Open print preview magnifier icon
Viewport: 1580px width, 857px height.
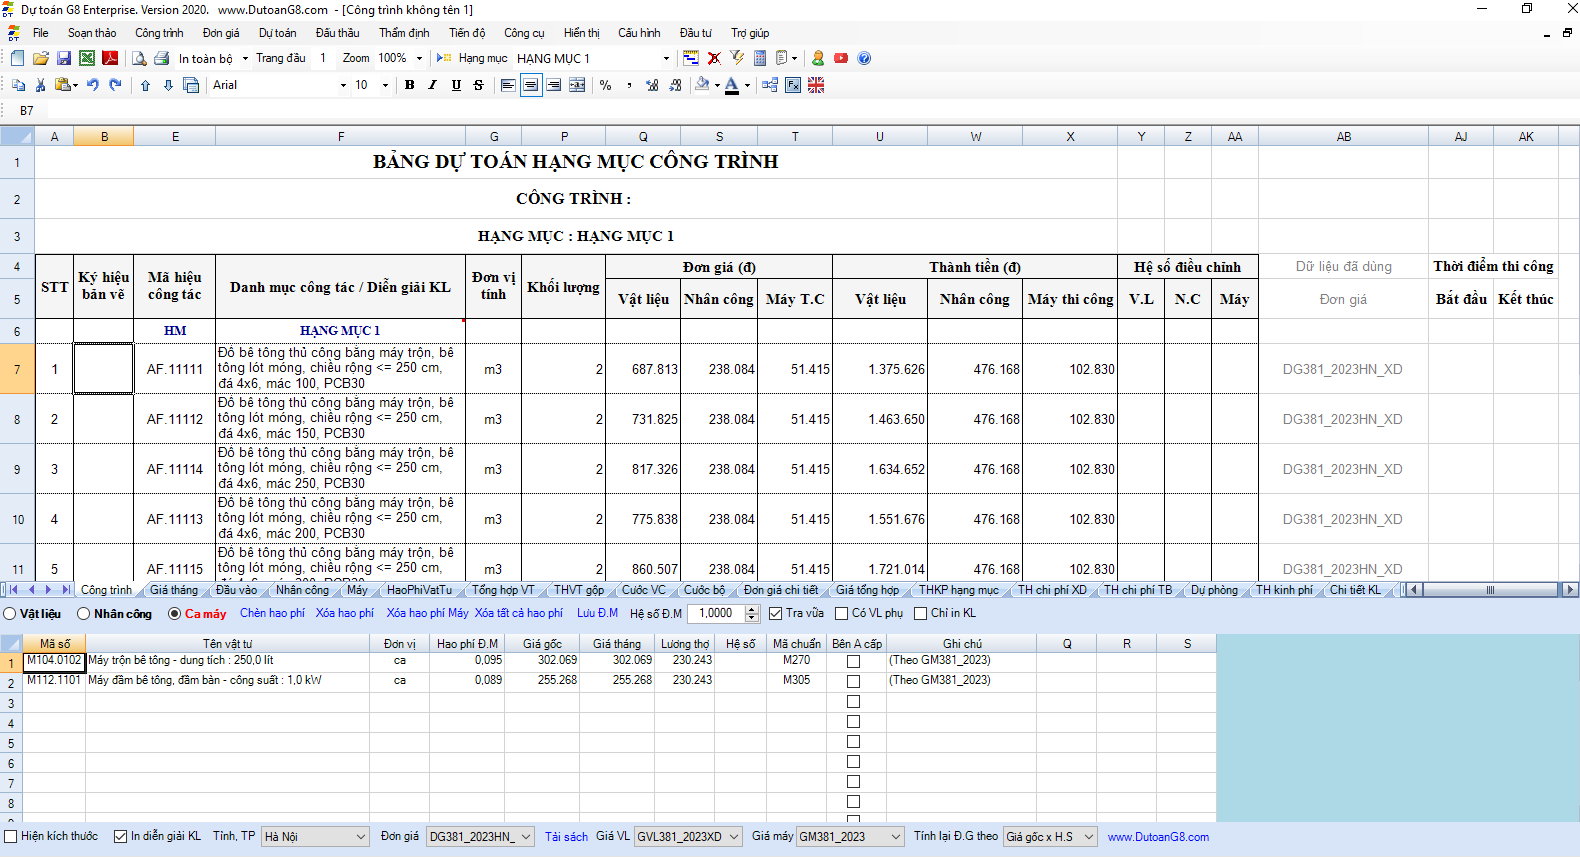[x=139, y=58]
